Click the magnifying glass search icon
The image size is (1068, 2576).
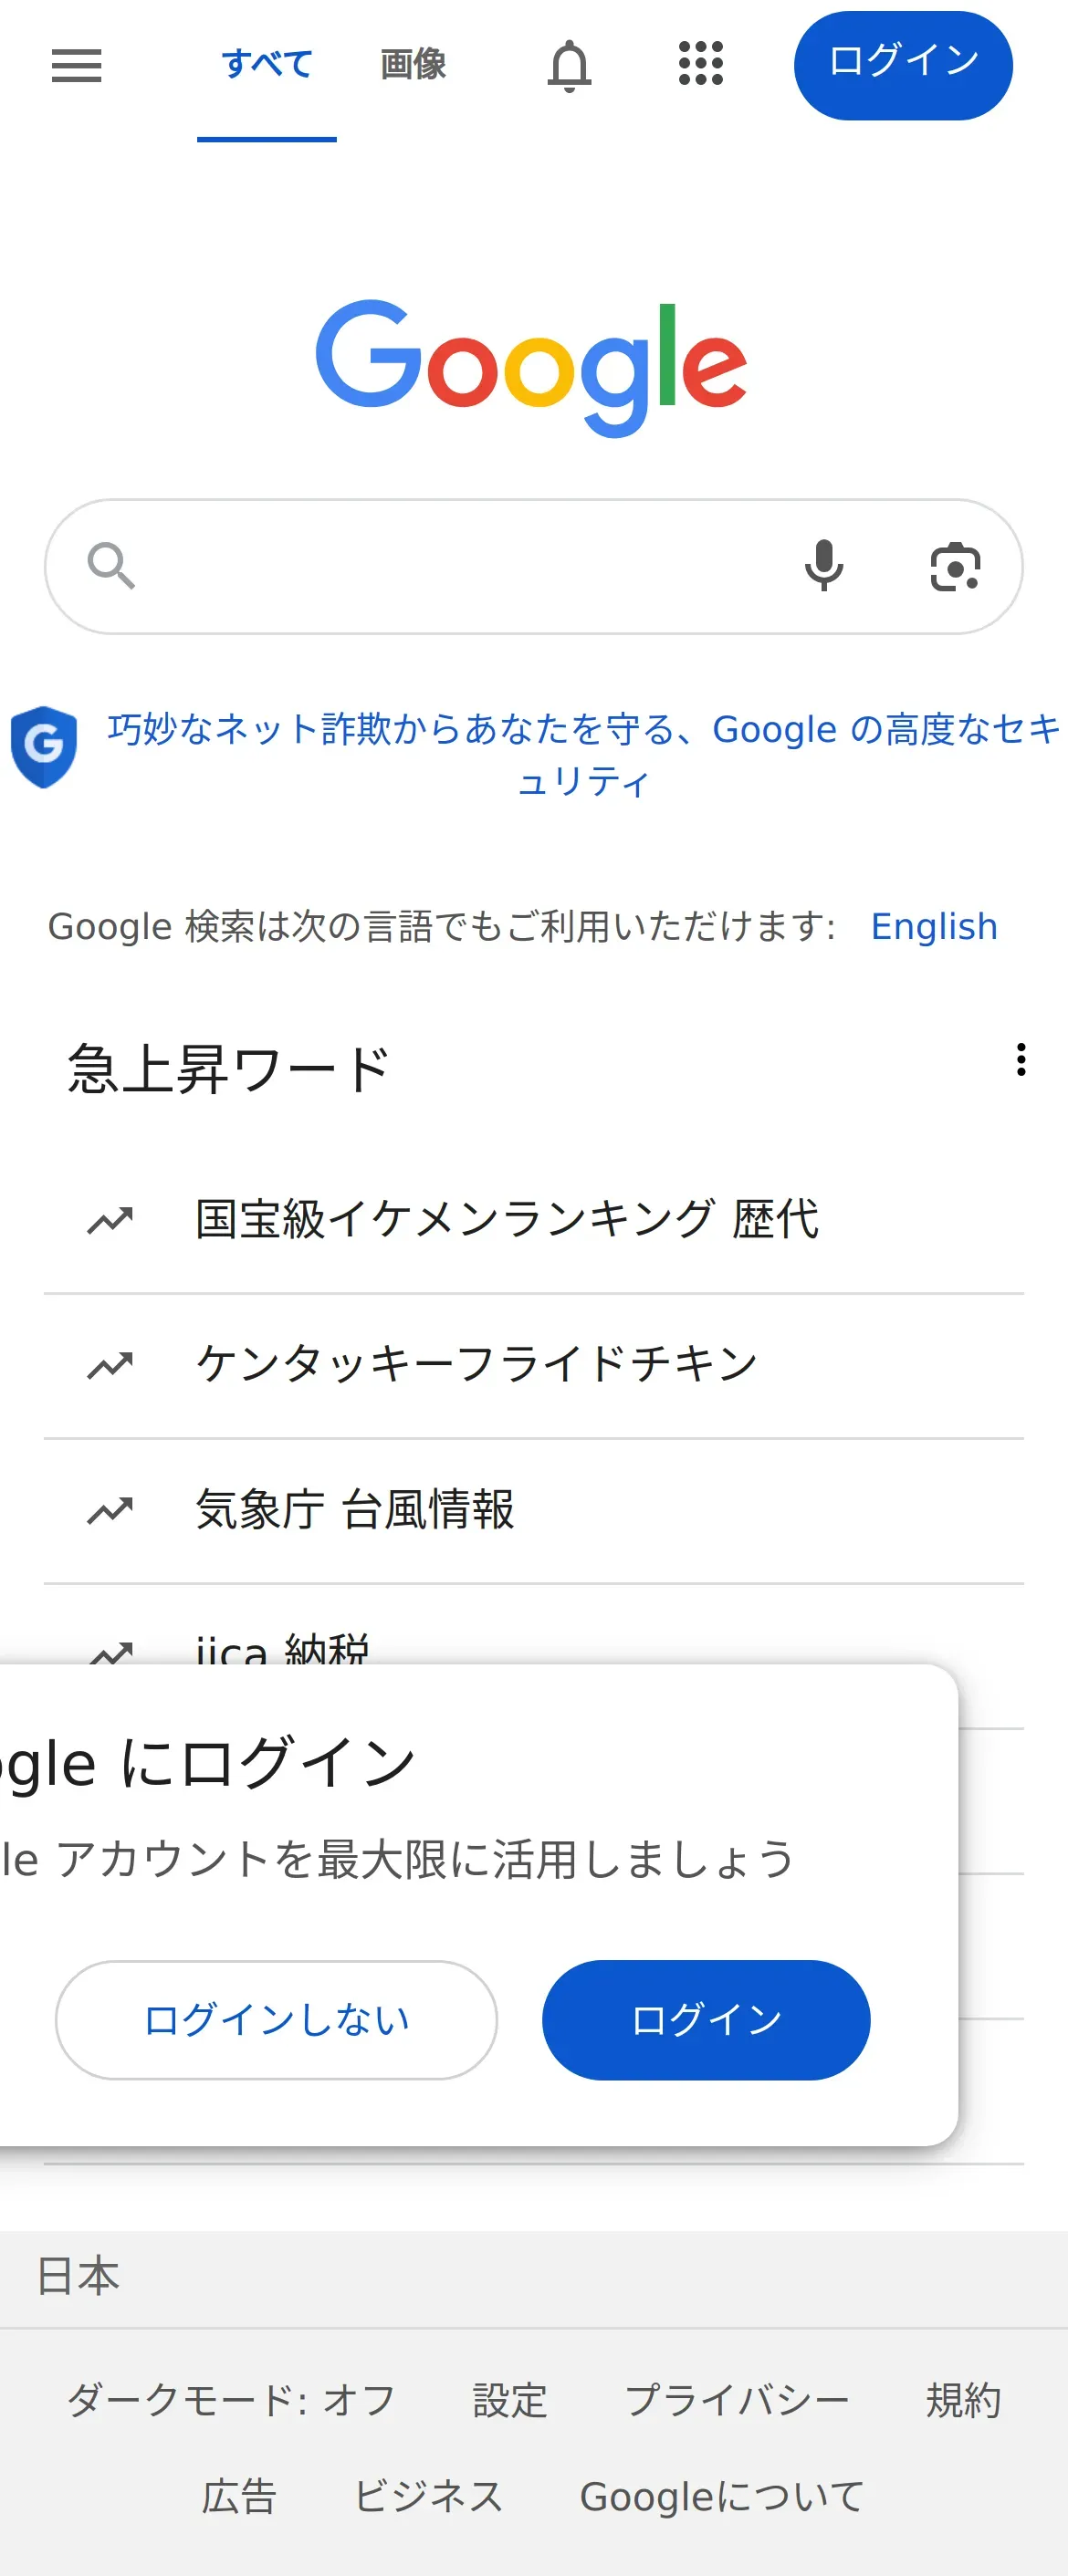(110, 566)
